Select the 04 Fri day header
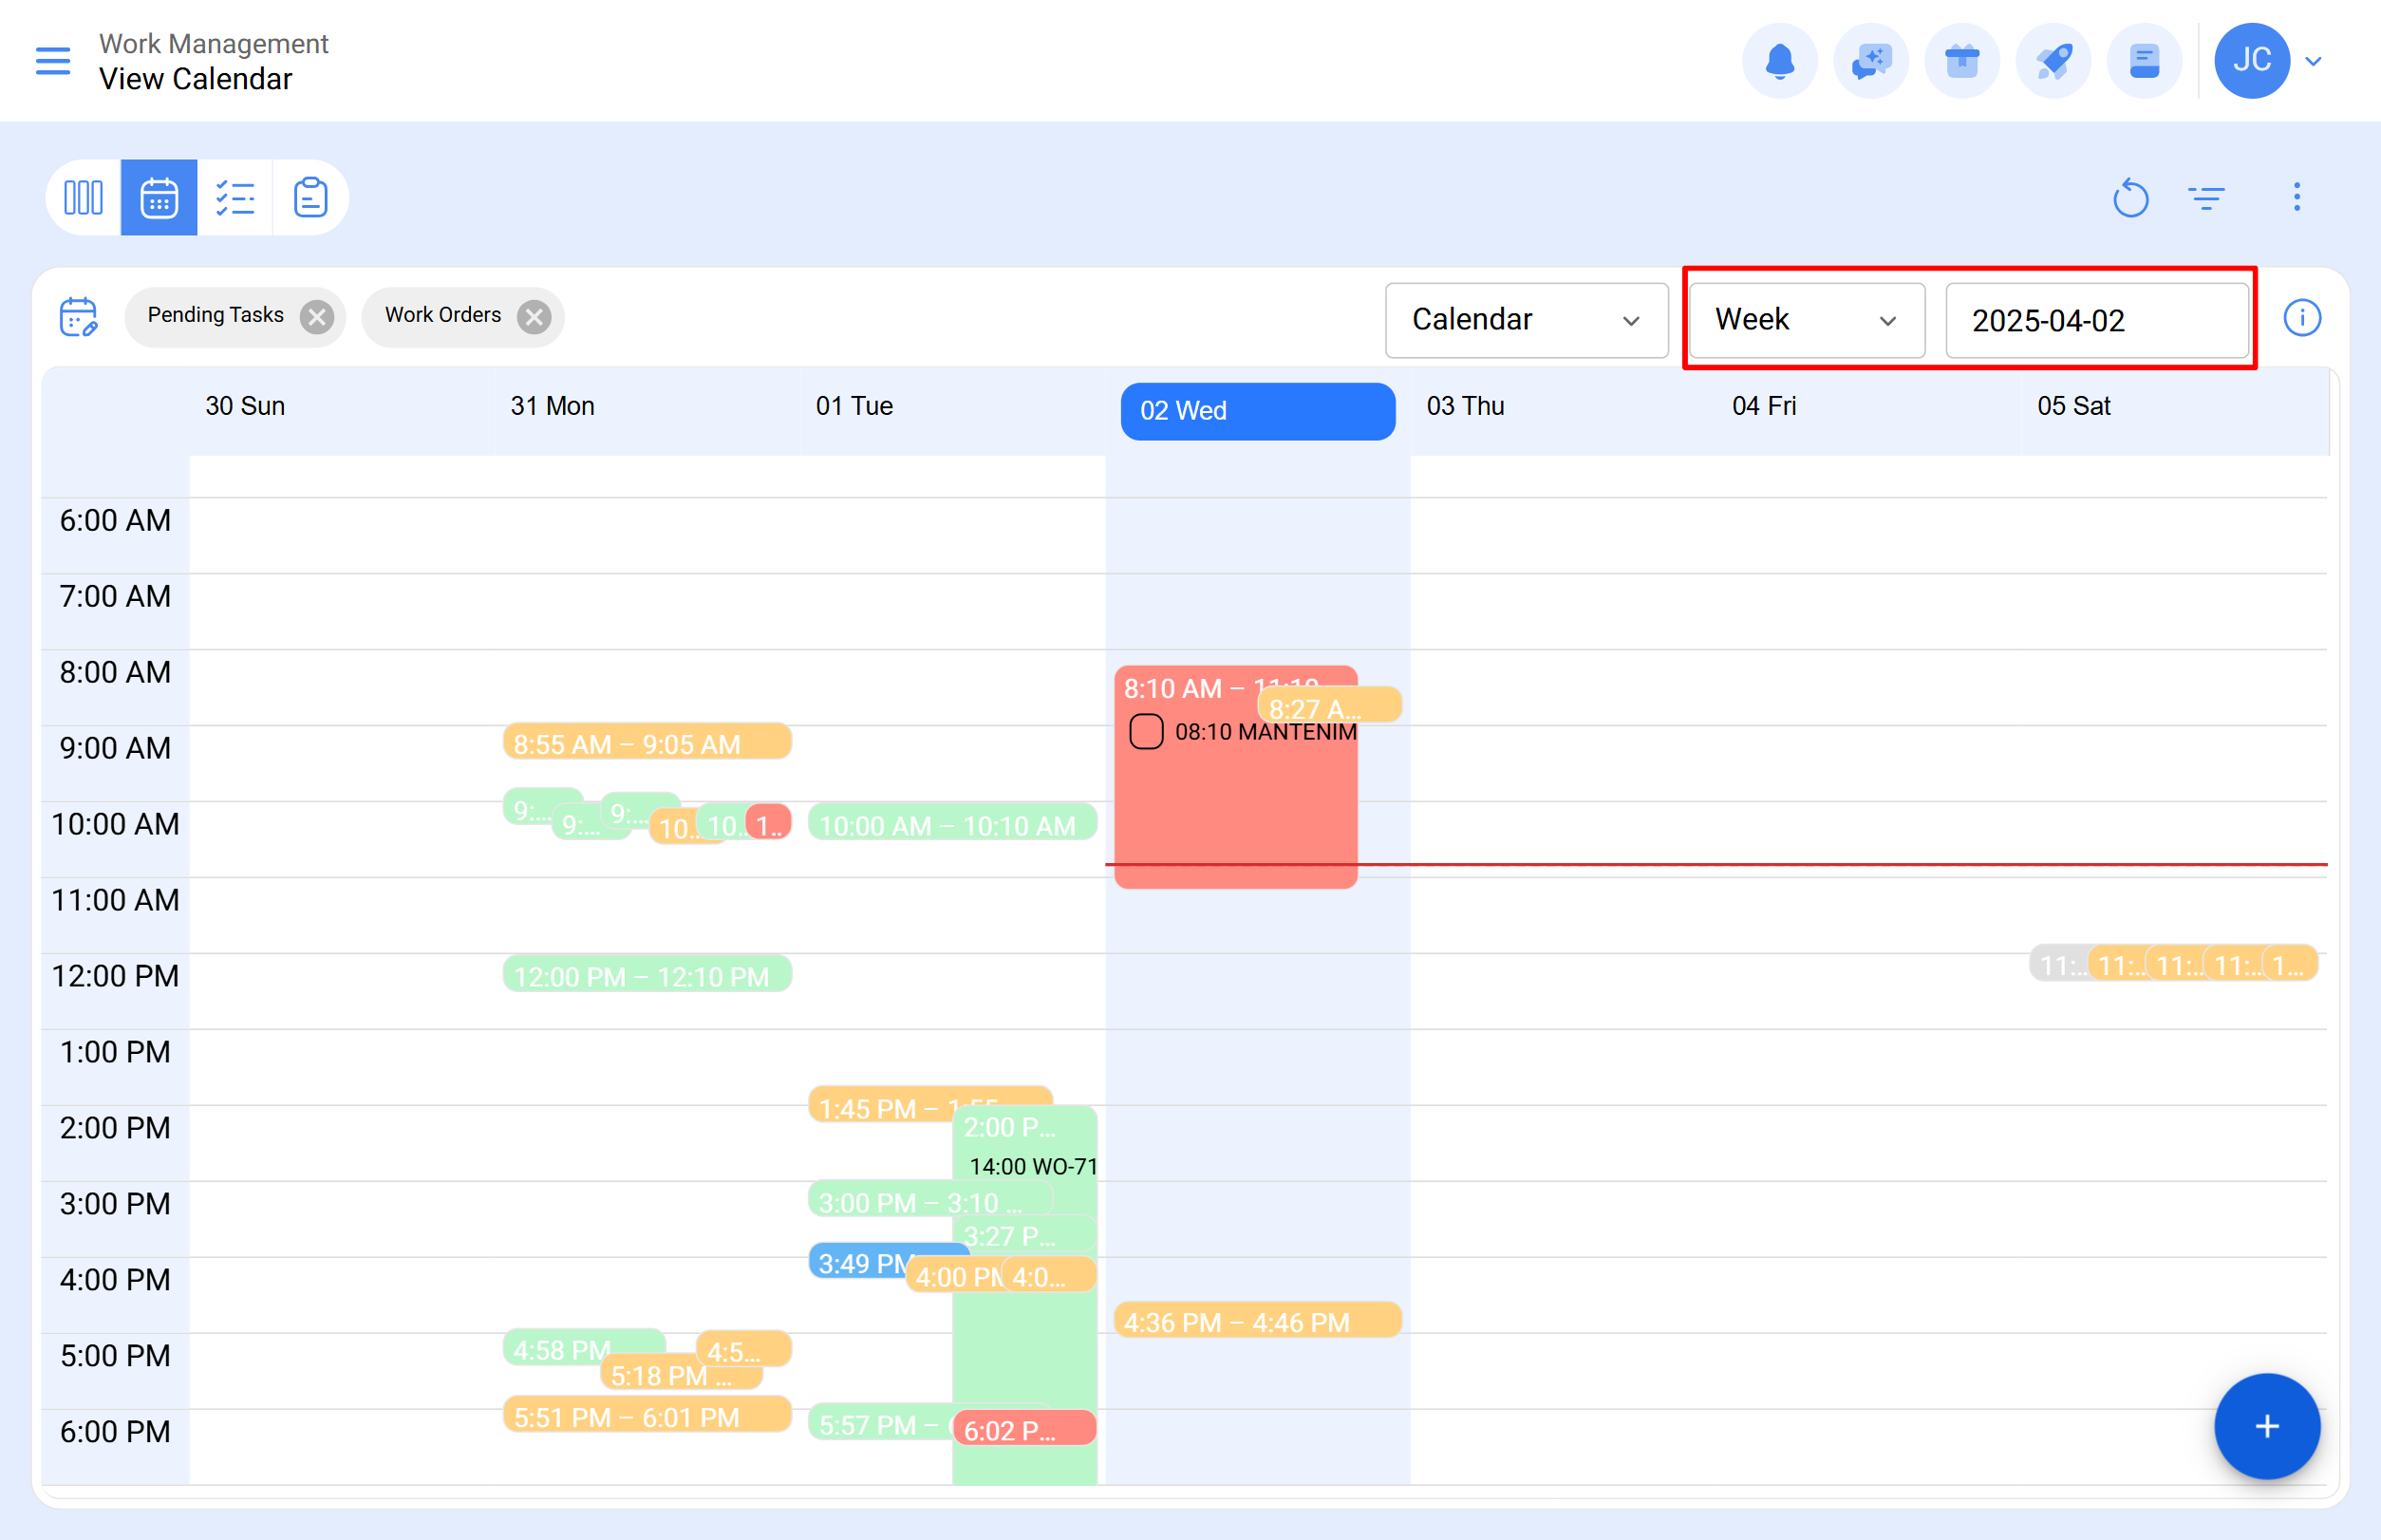 (1764, 406)
